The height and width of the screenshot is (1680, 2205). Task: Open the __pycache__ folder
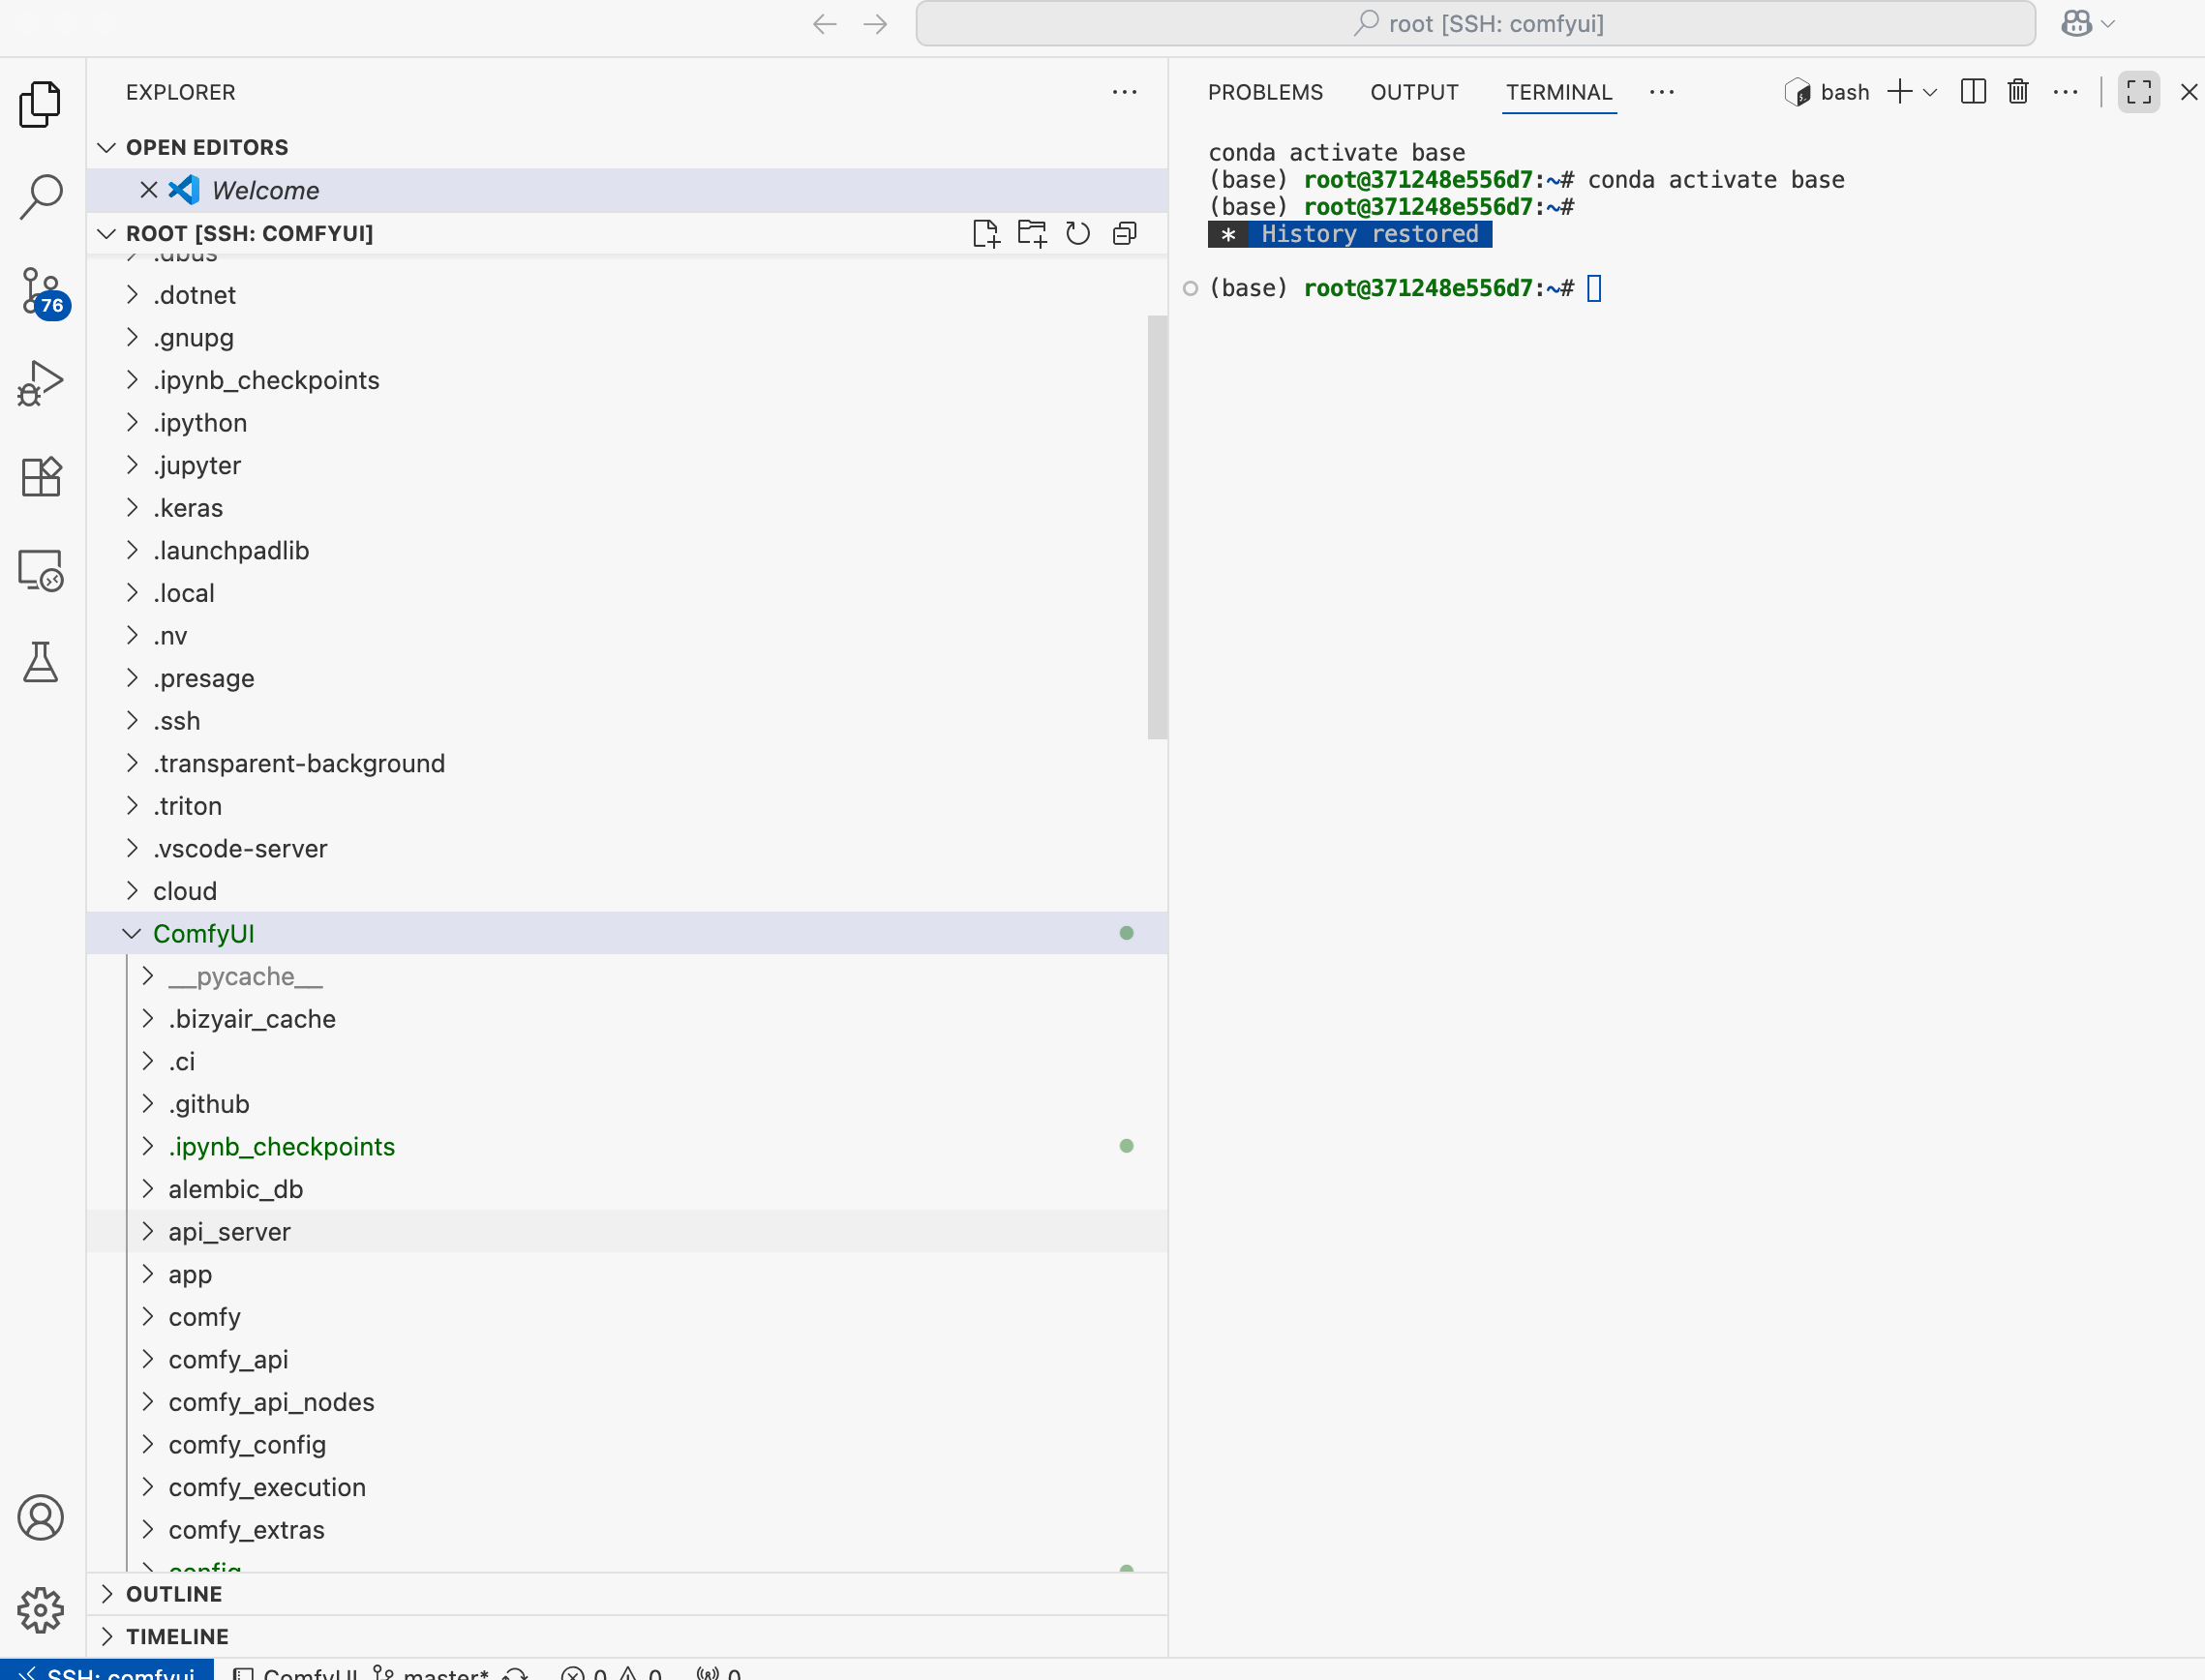[x=627, y=976]
